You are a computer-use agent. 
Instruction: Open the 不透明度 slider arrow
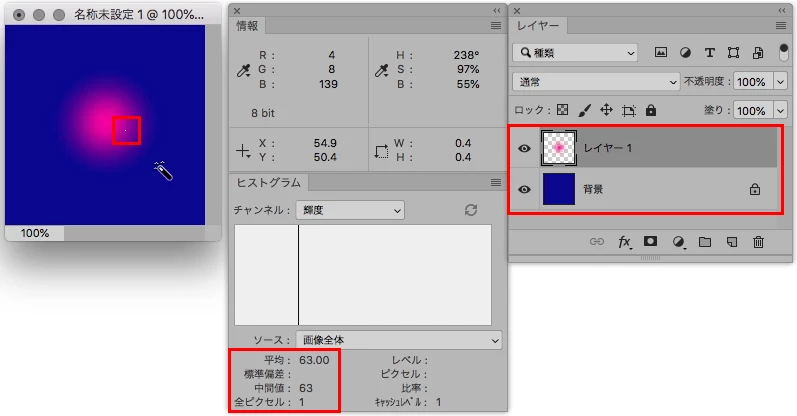pos(780,82)
